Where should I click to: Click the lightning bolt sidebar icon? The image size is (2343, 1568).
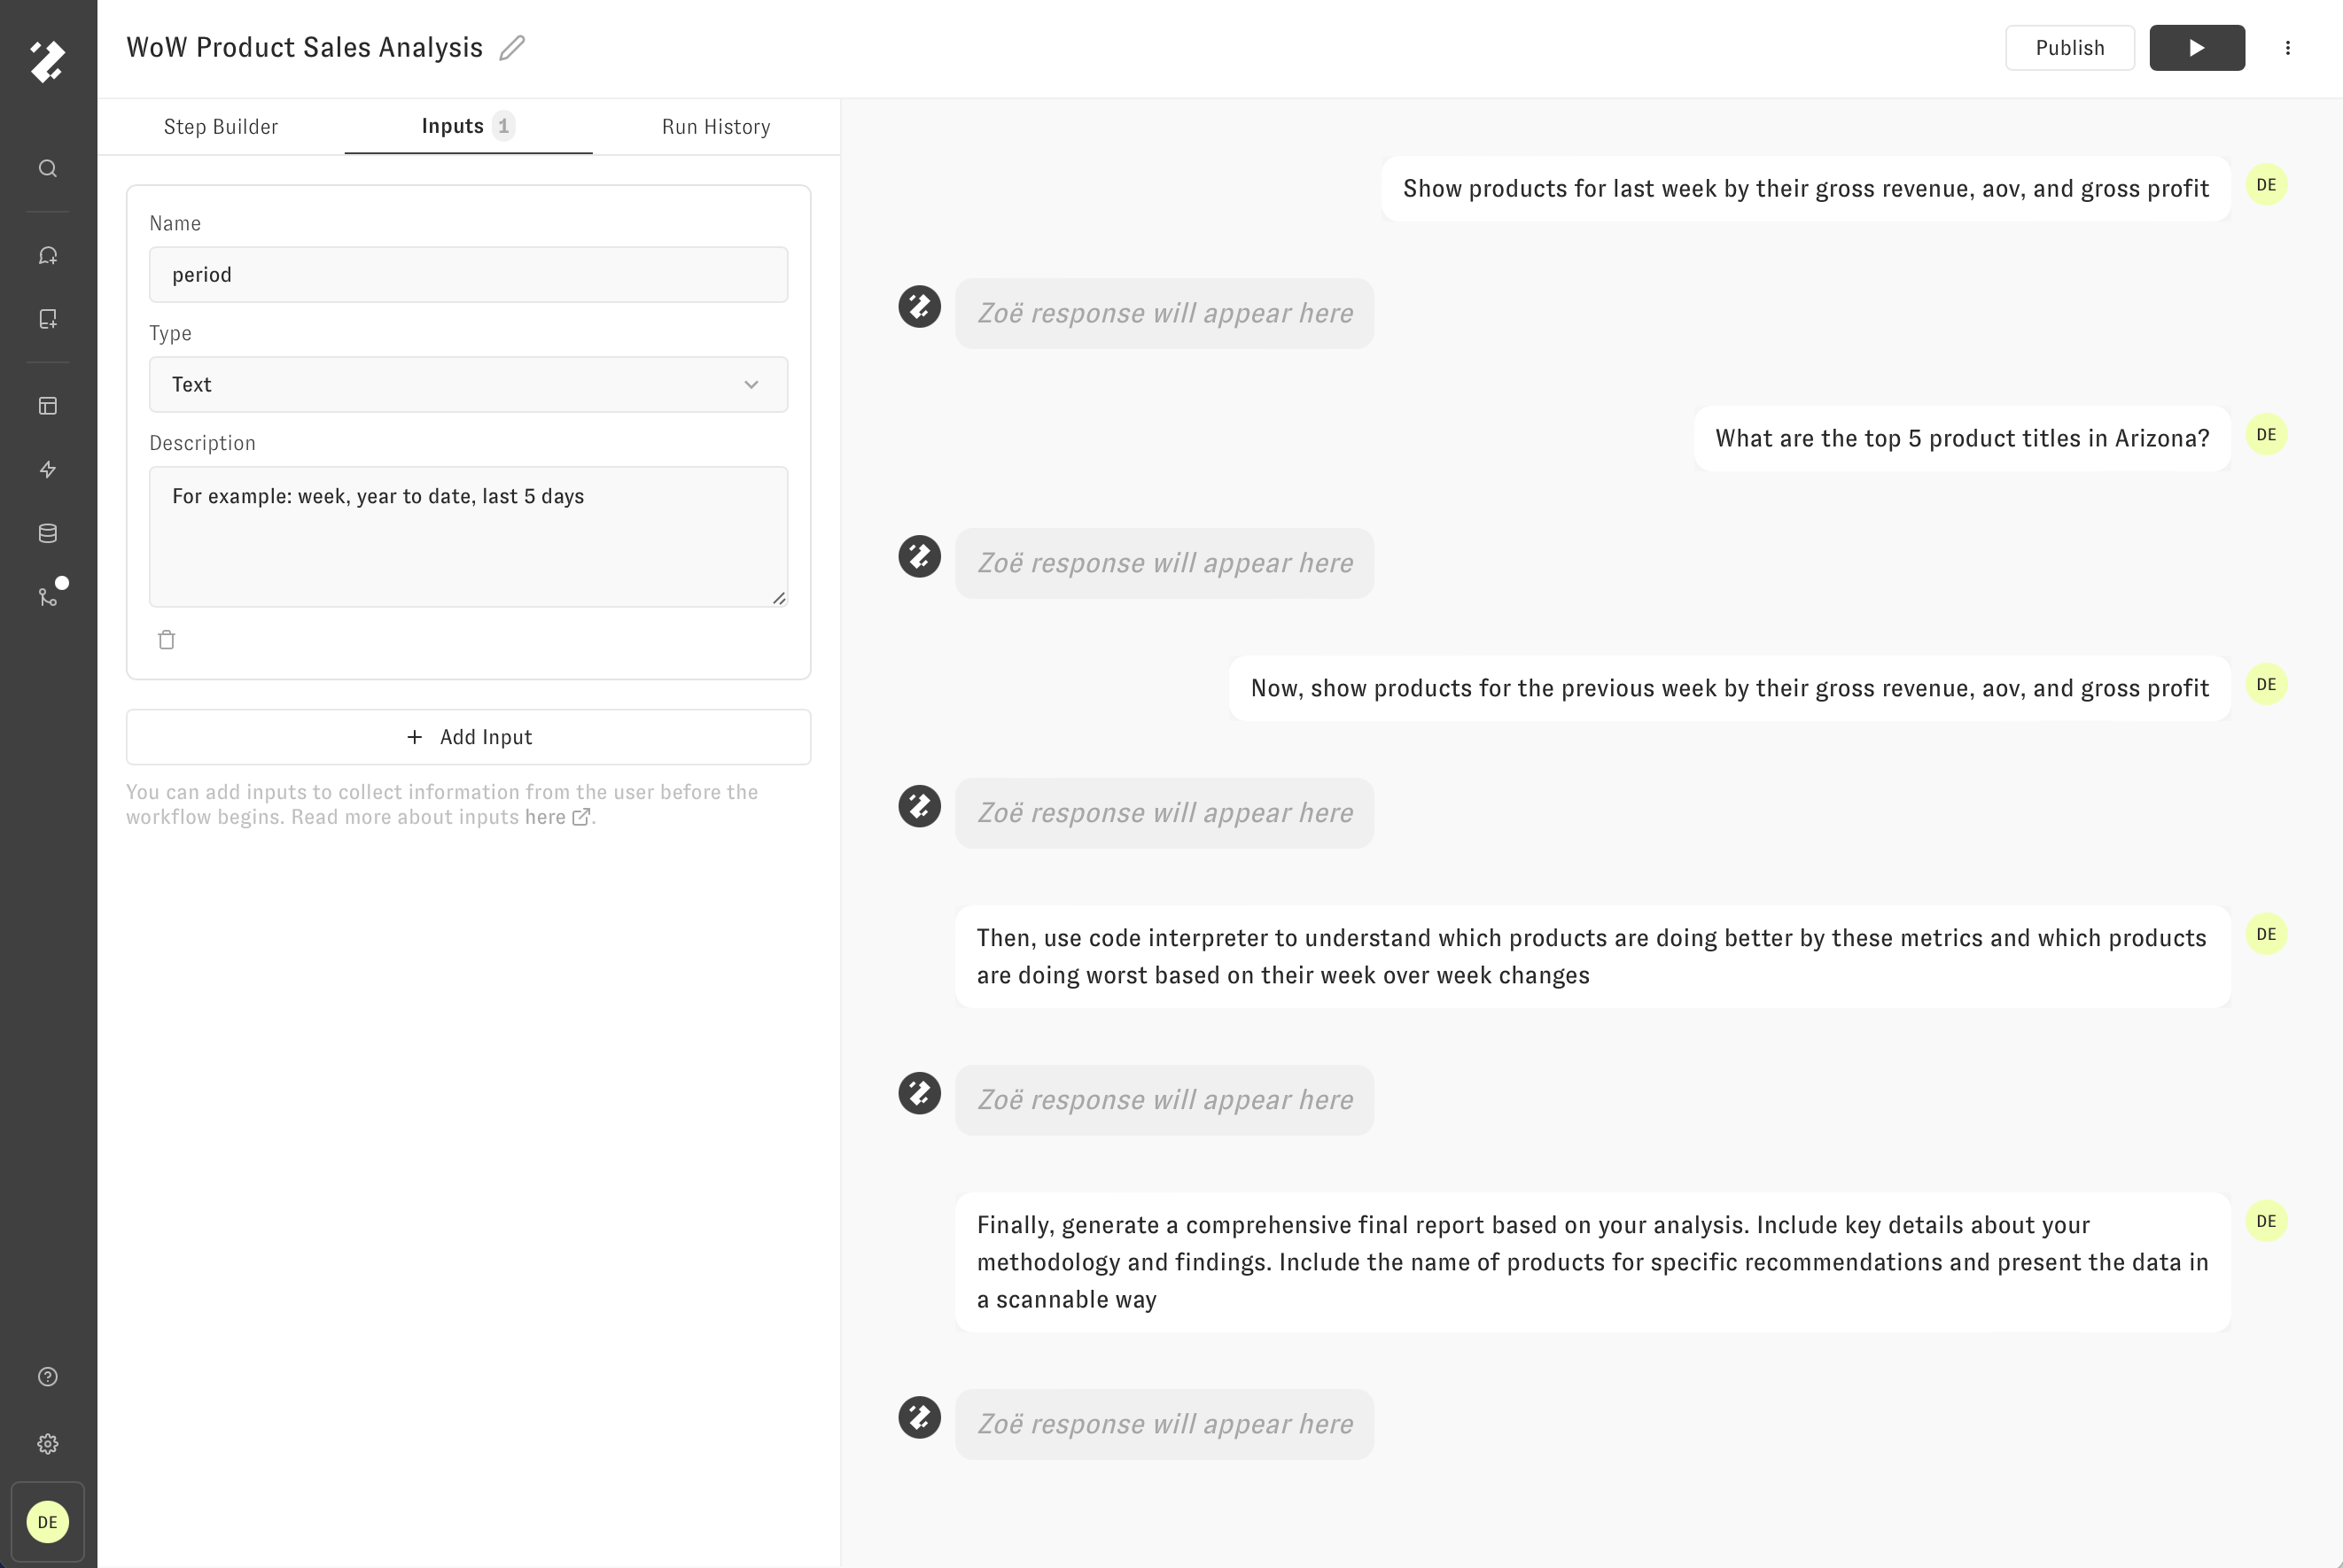click(x=48, y=469)
